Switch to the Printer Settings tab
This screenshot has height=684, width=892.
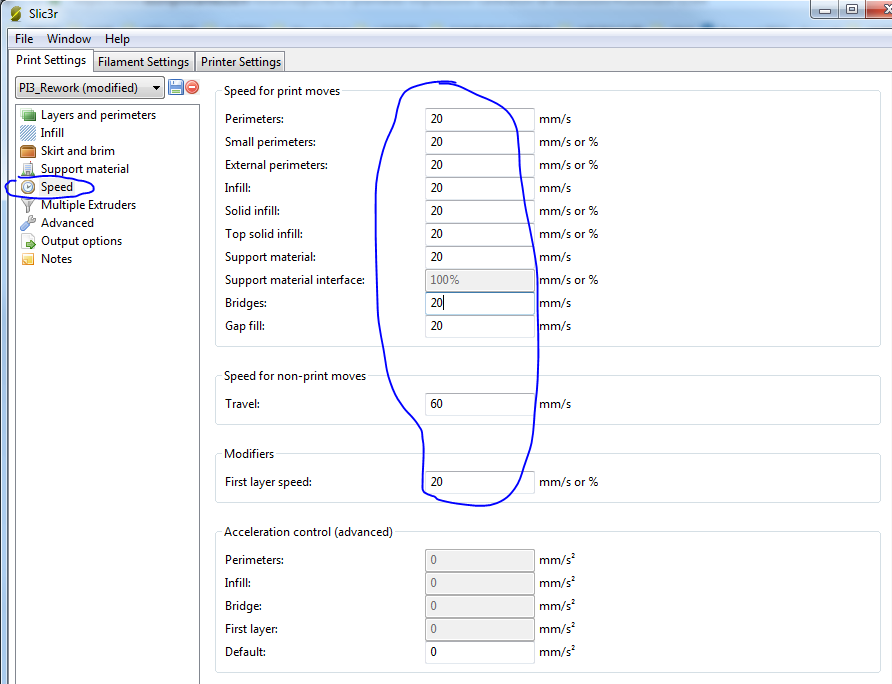241,61
